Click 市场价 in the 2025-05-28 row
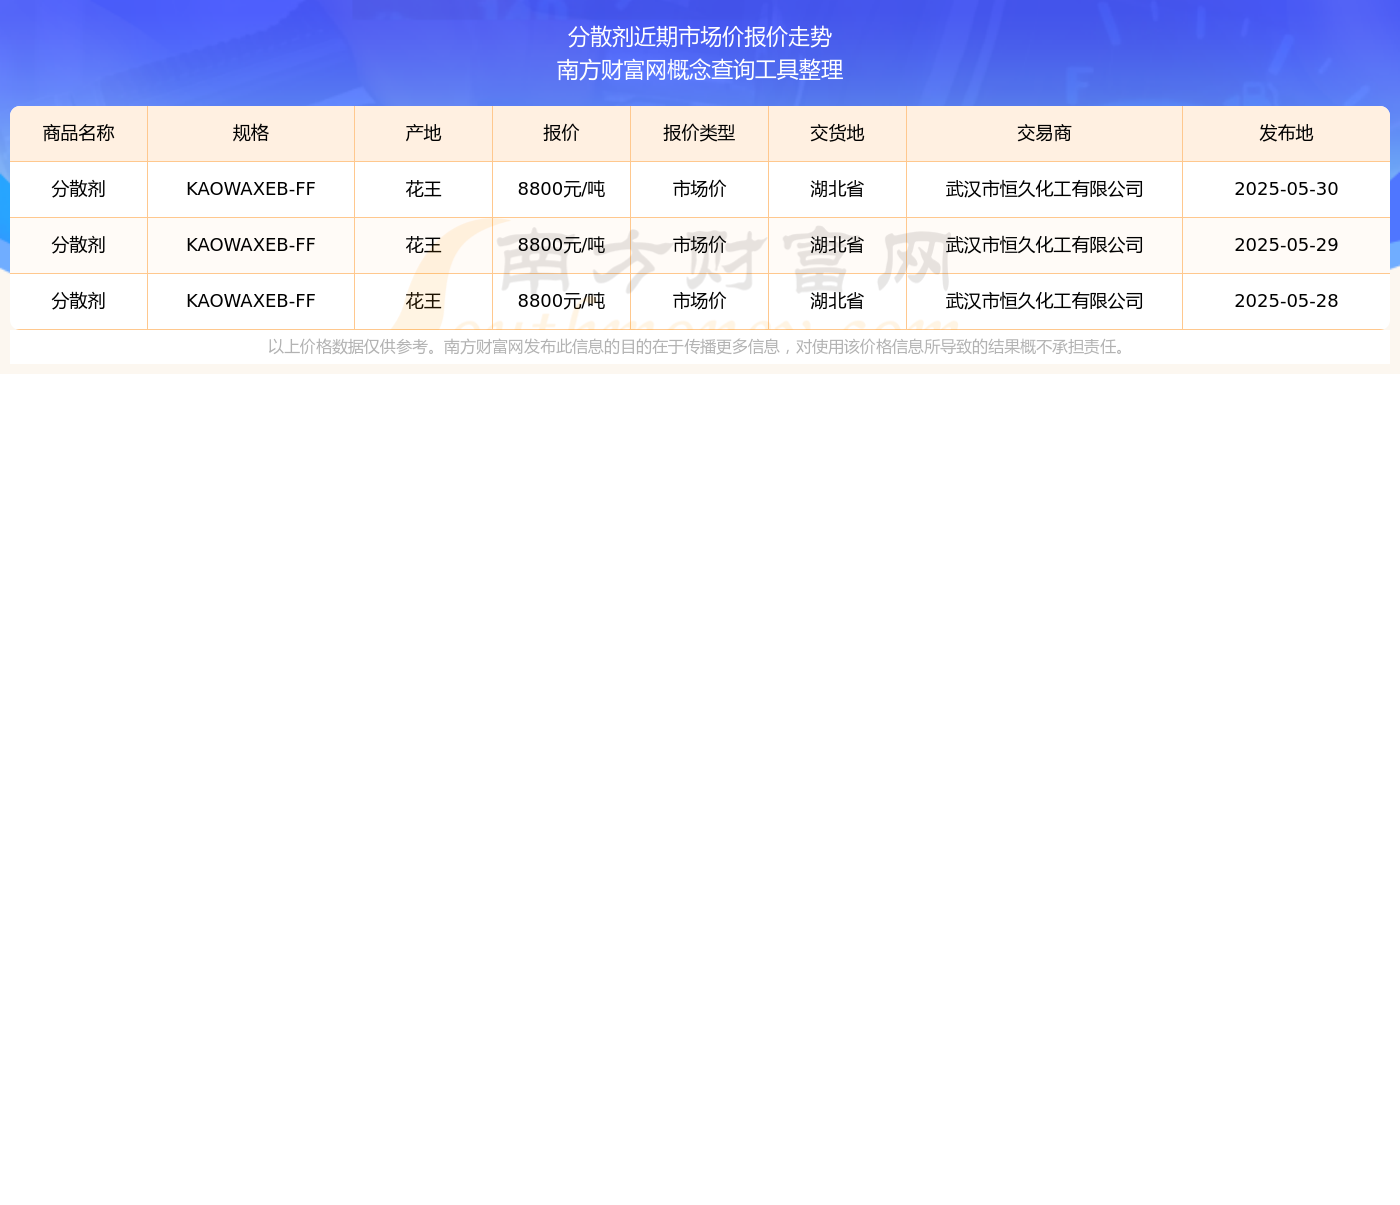Image resolution: width=1400 pixels, height=1205 pixels. [x=700, y=301]
